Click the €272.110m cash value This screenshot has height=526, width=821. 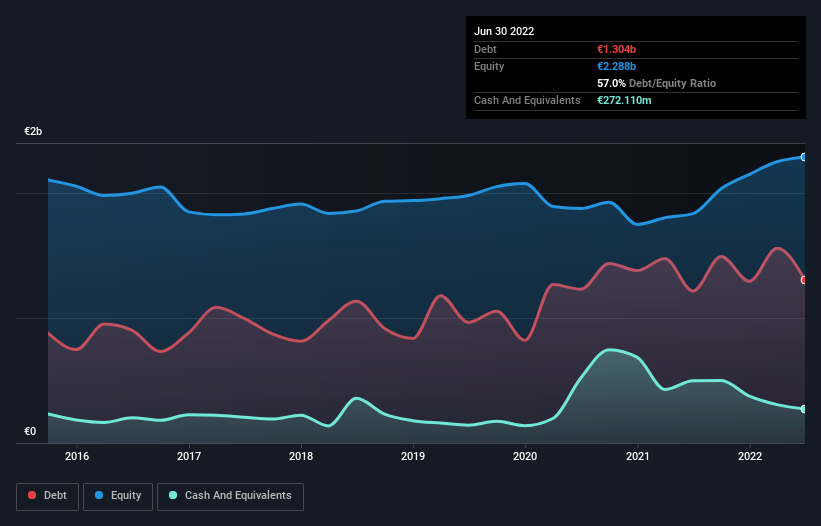(624, 100)
